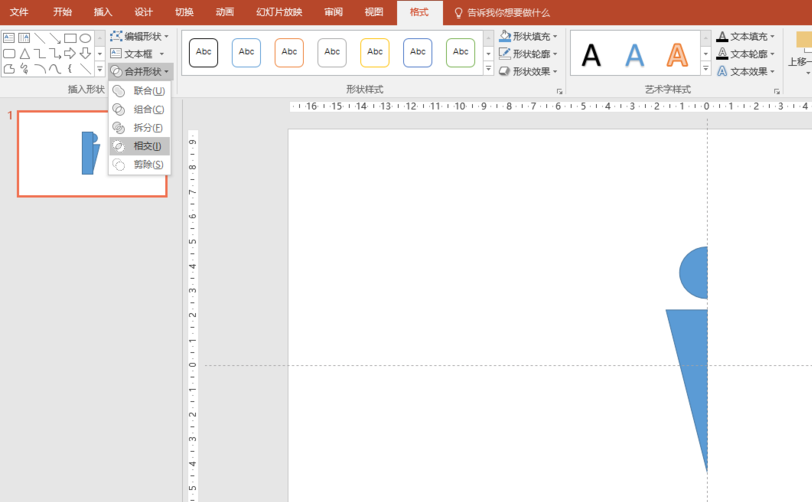Open the 动画 (Animations) tab
The height and width of the screenshot is (502, 812).
click(225, 12)
